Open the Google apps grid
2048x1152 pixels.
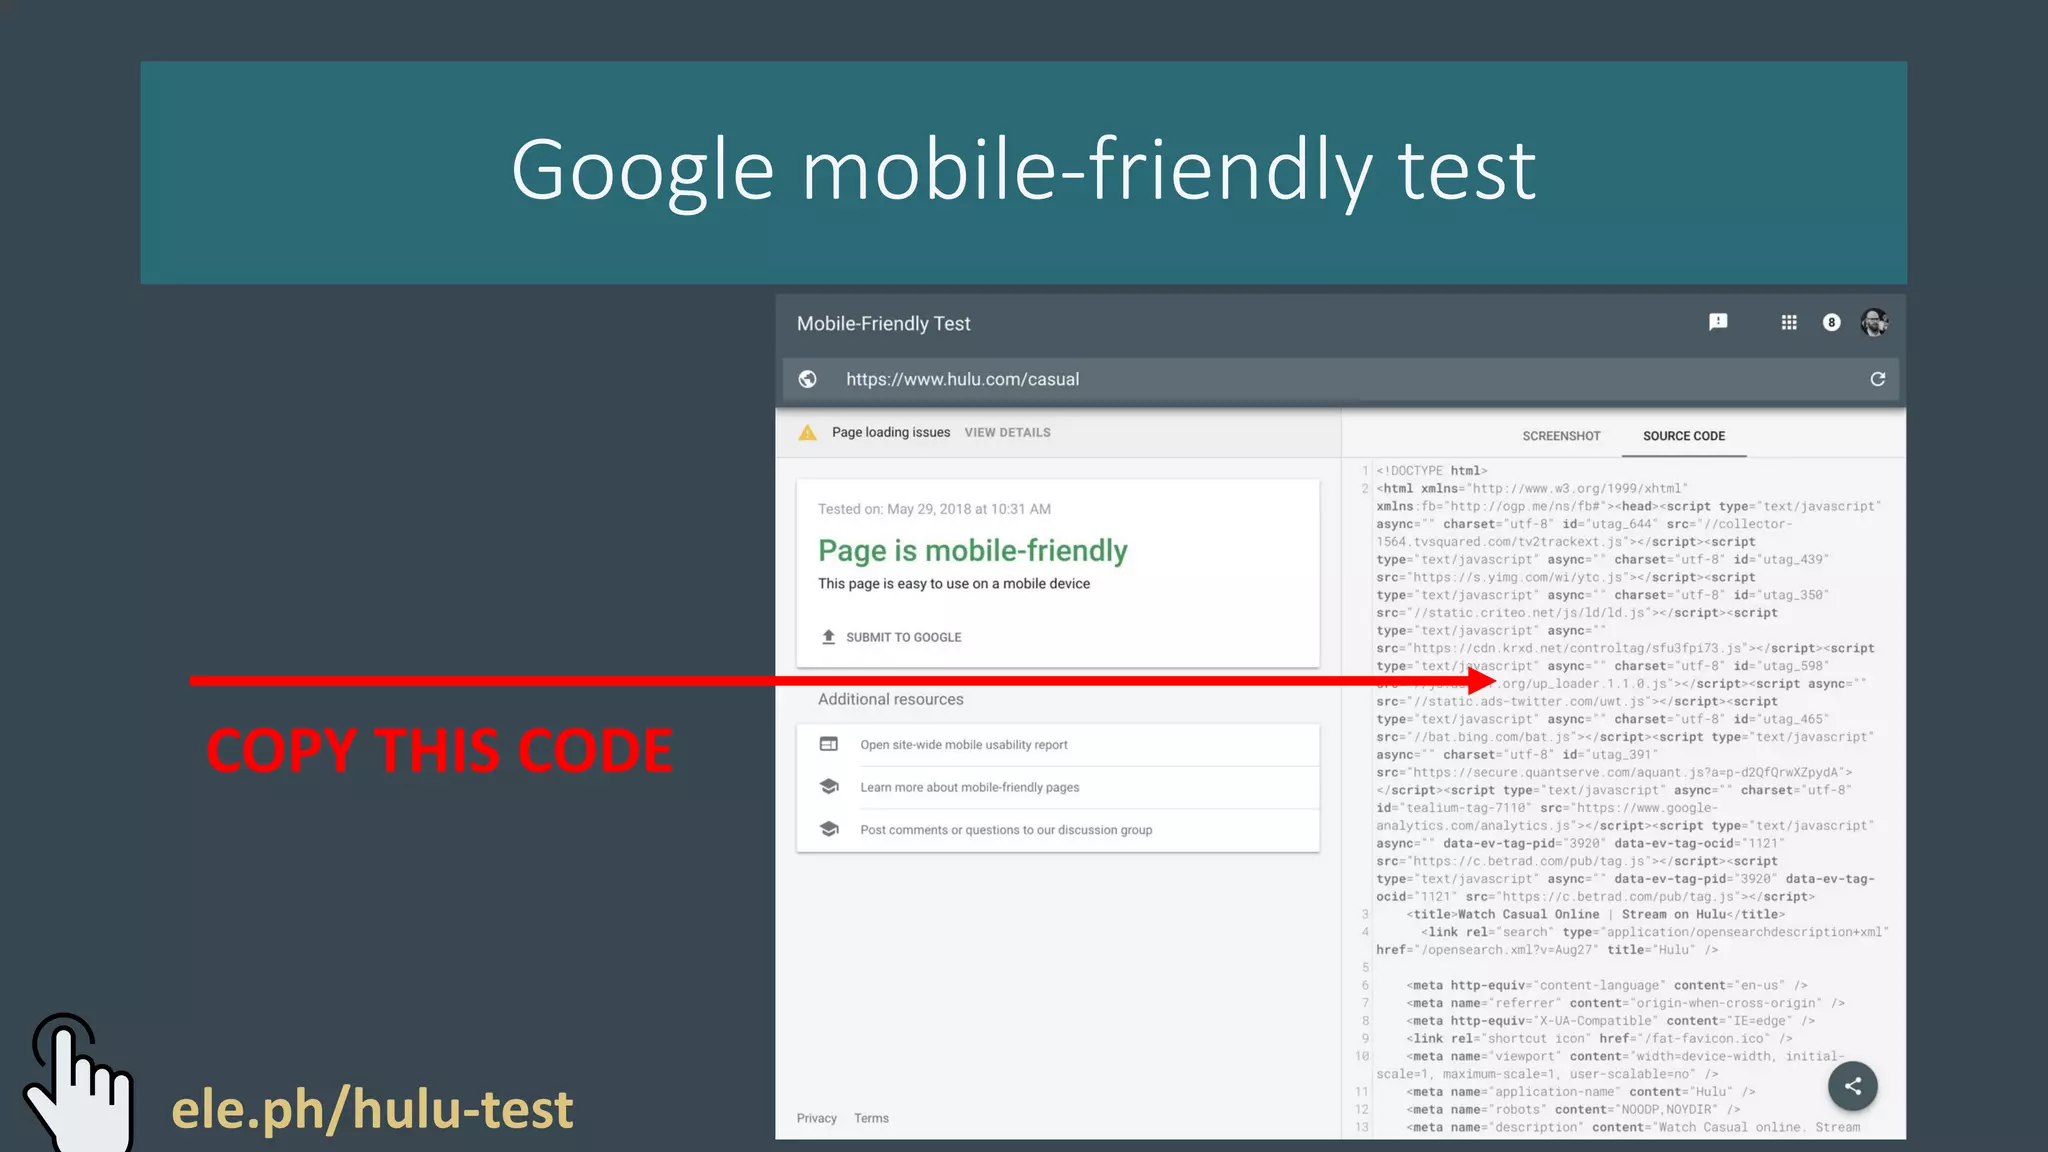point(1789,322)
